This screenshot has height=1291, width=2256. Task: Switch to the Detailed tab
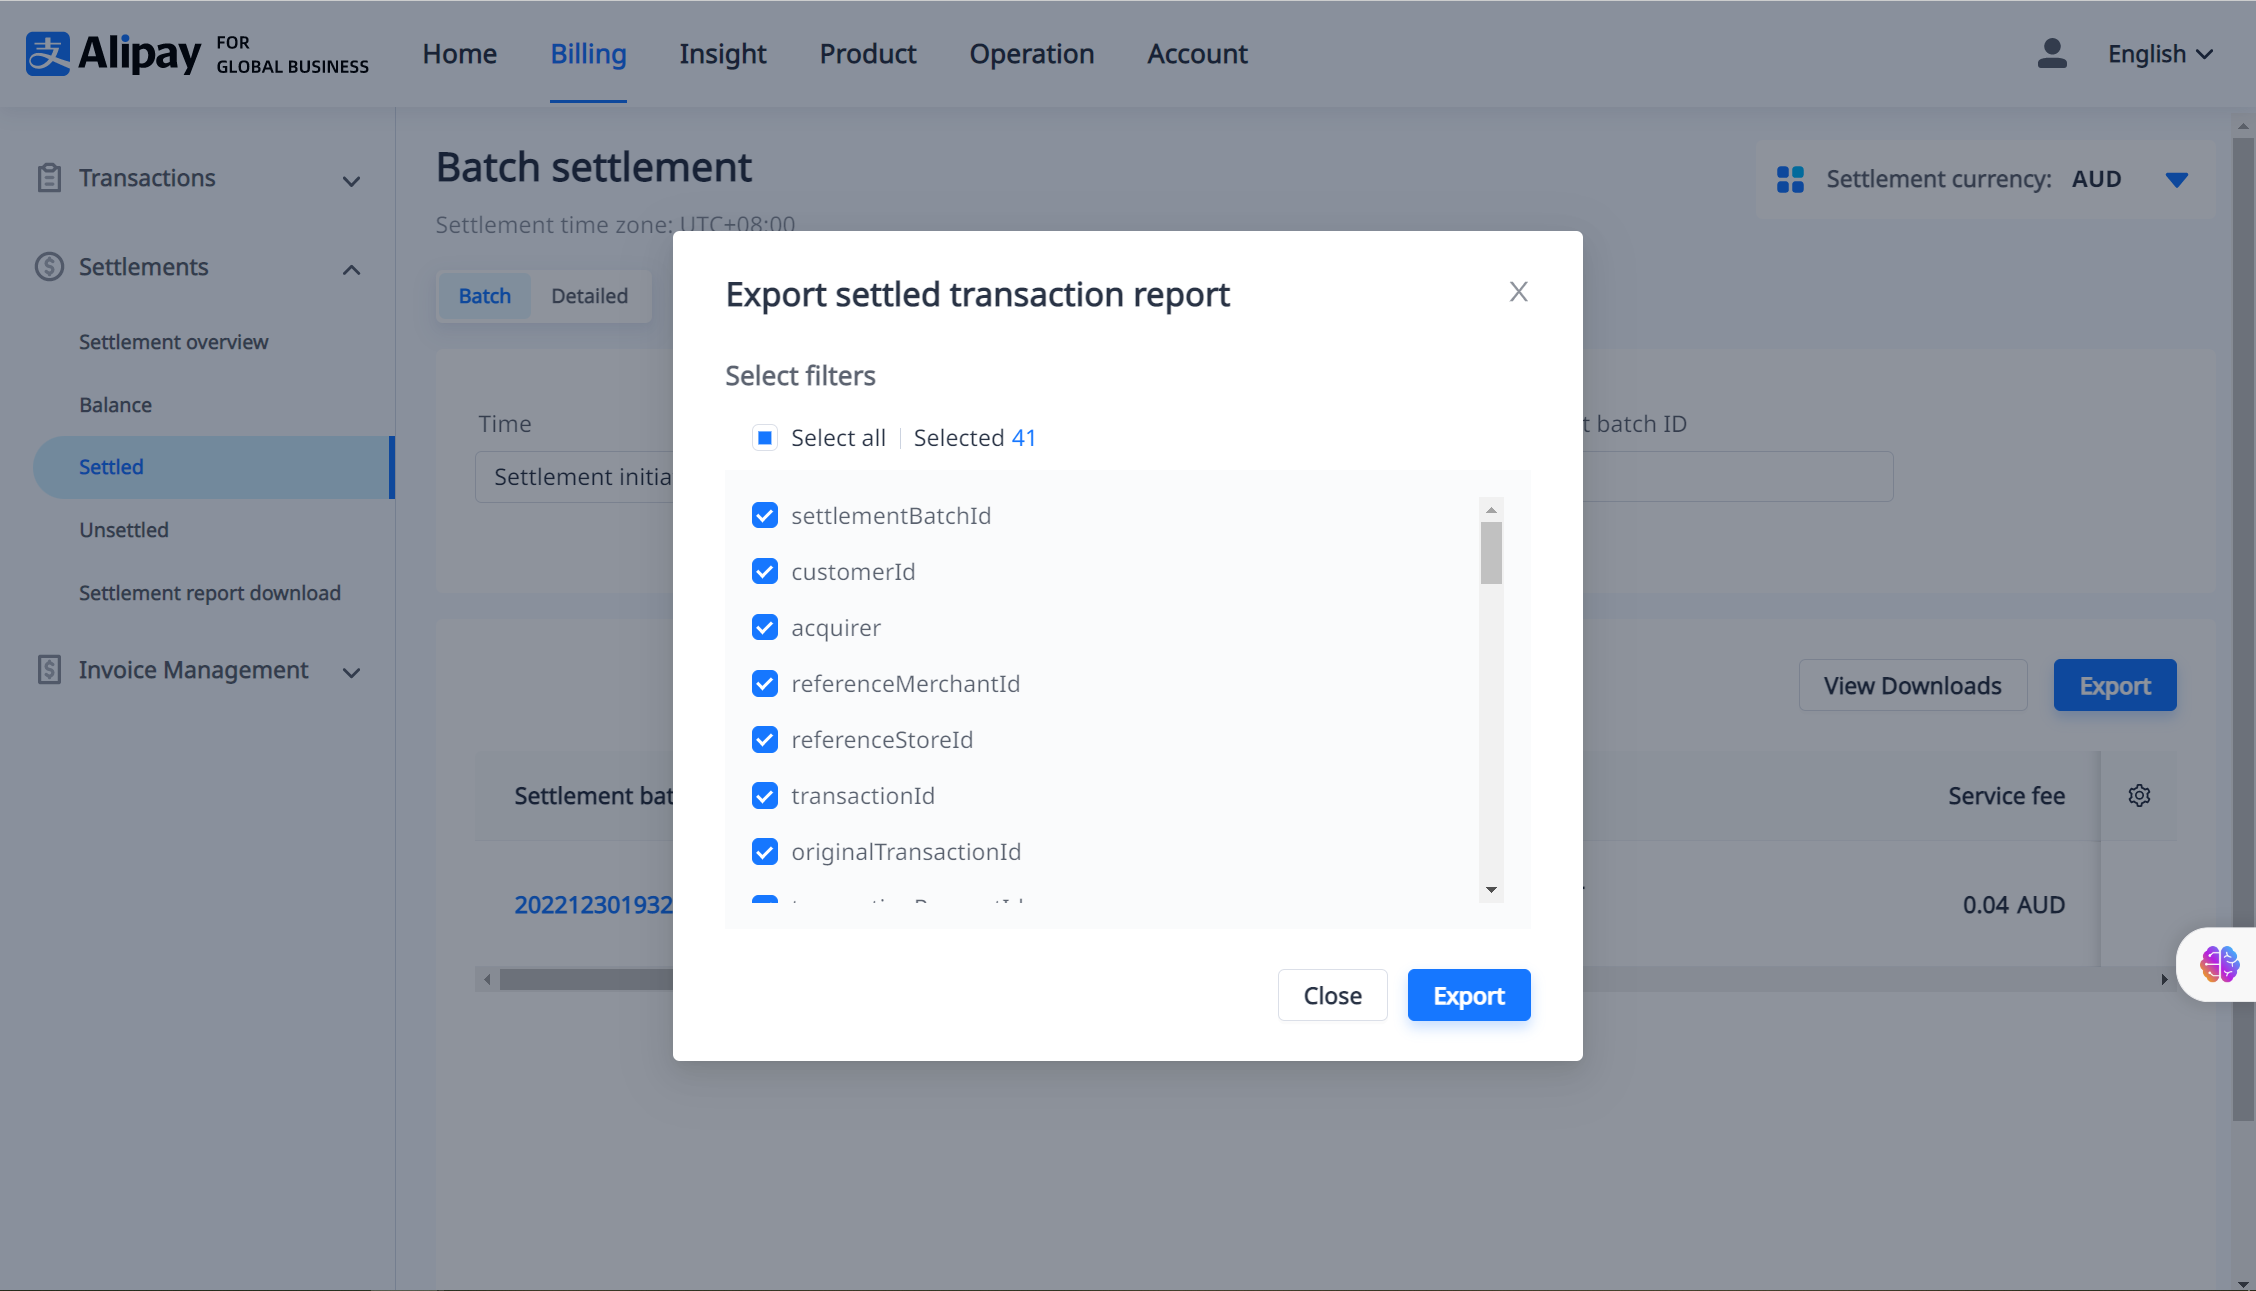(x=589, y=296)
